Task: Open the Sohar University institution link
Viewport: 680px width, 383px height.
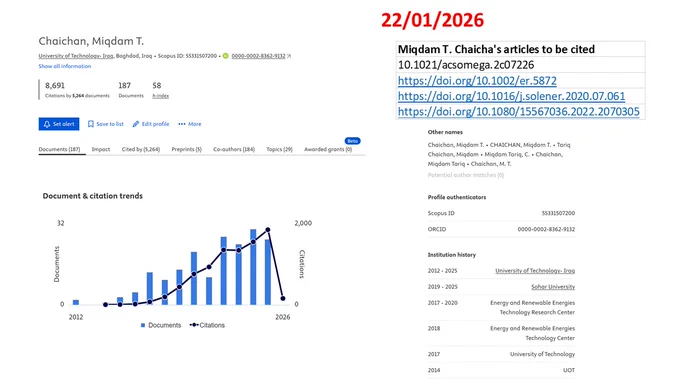Action: 553,287
